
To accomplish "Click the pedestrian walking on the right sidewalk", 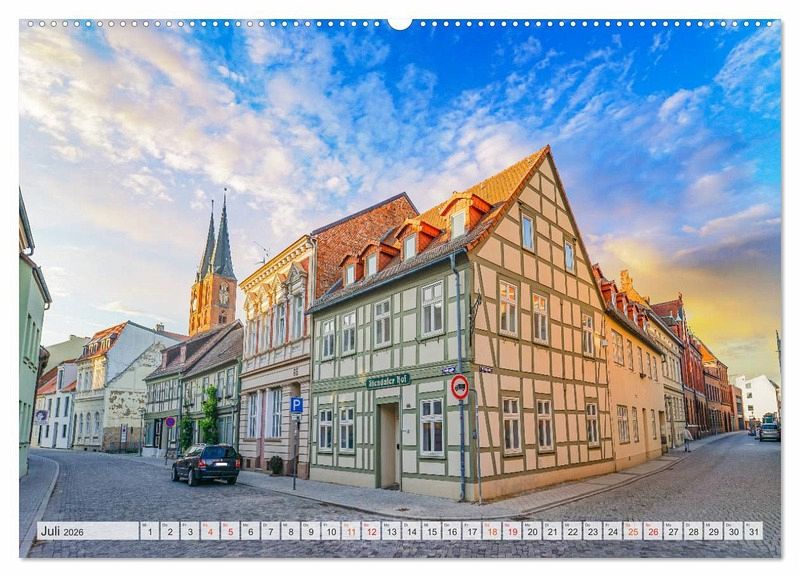I will tap(688, 438).
